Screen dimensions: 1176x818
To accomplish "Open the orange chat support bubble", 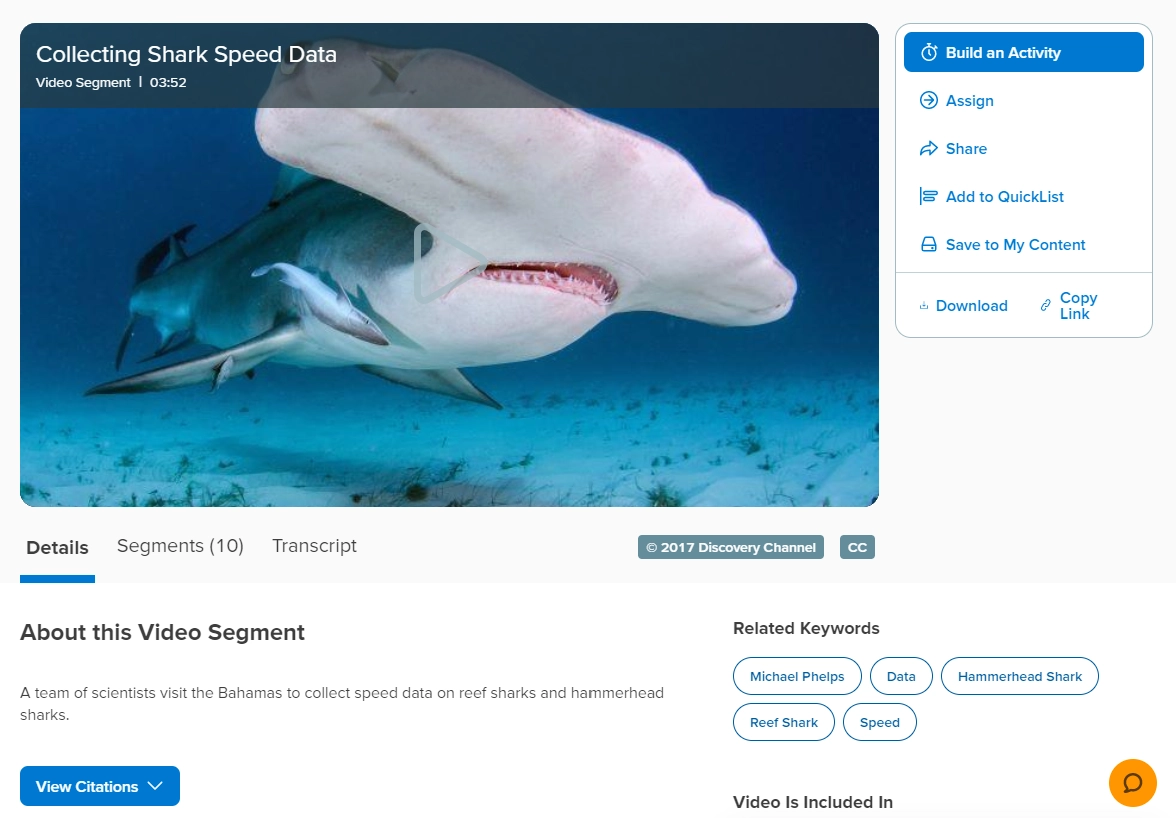I will coord(1132,783).
